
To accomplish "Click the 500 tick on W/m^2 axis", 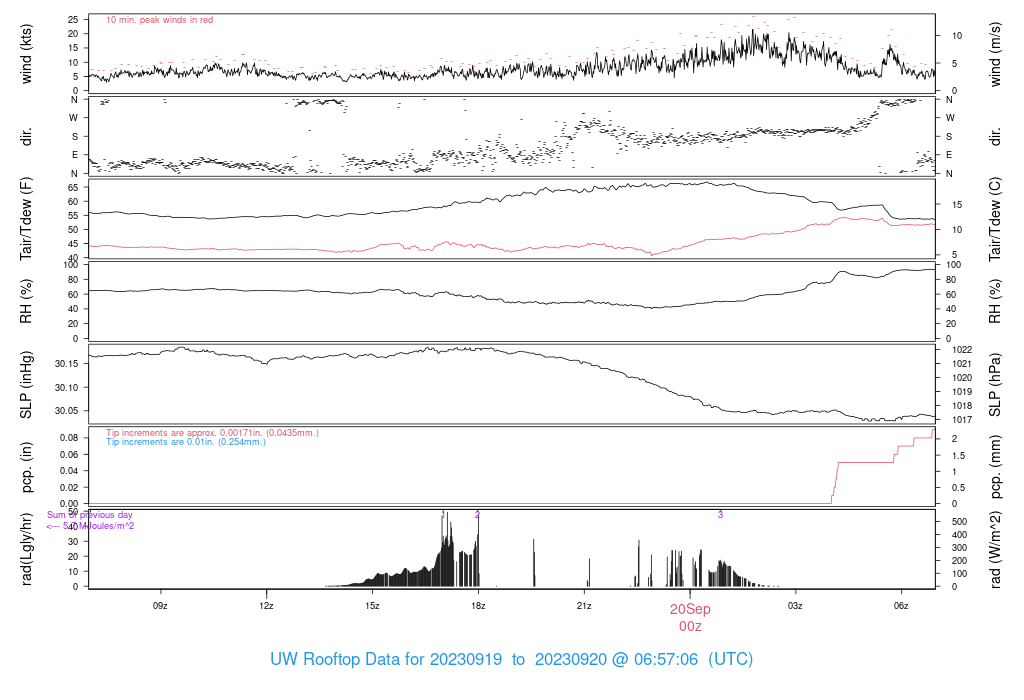I will (x=959, y=522).
